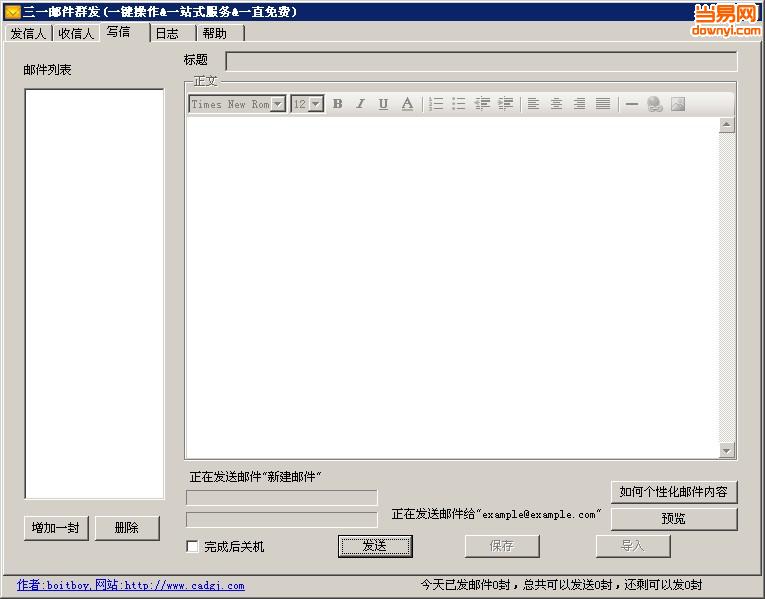
Task: Insert a numbered list
Action: (436, 104)
